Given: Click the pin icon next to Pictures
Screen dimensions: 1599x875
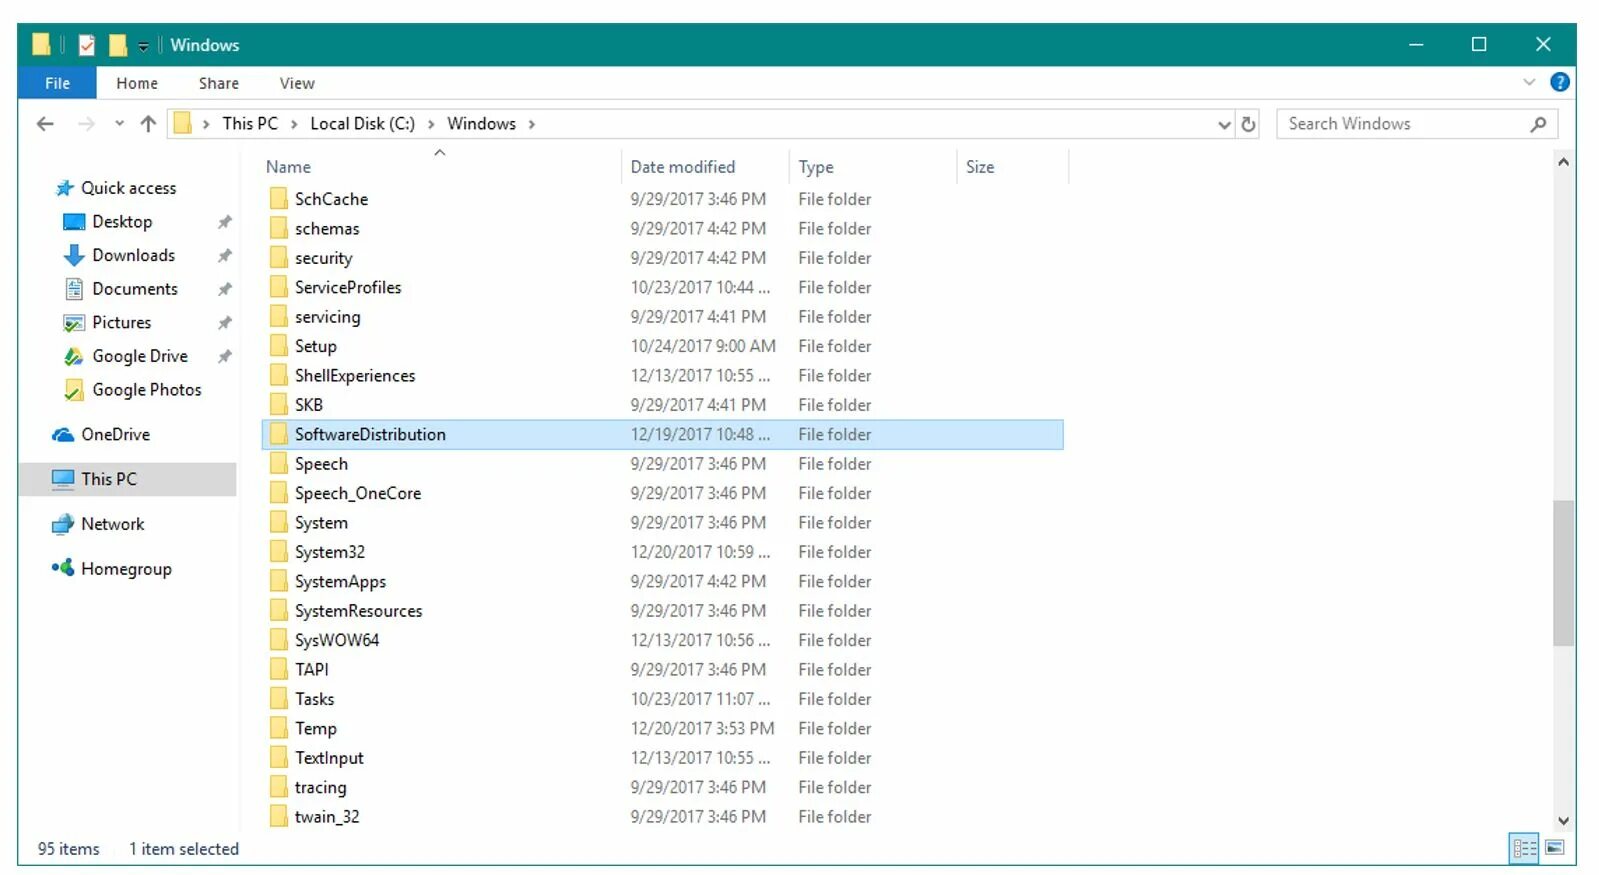Looking at the screenshot, I should [225, 323].
